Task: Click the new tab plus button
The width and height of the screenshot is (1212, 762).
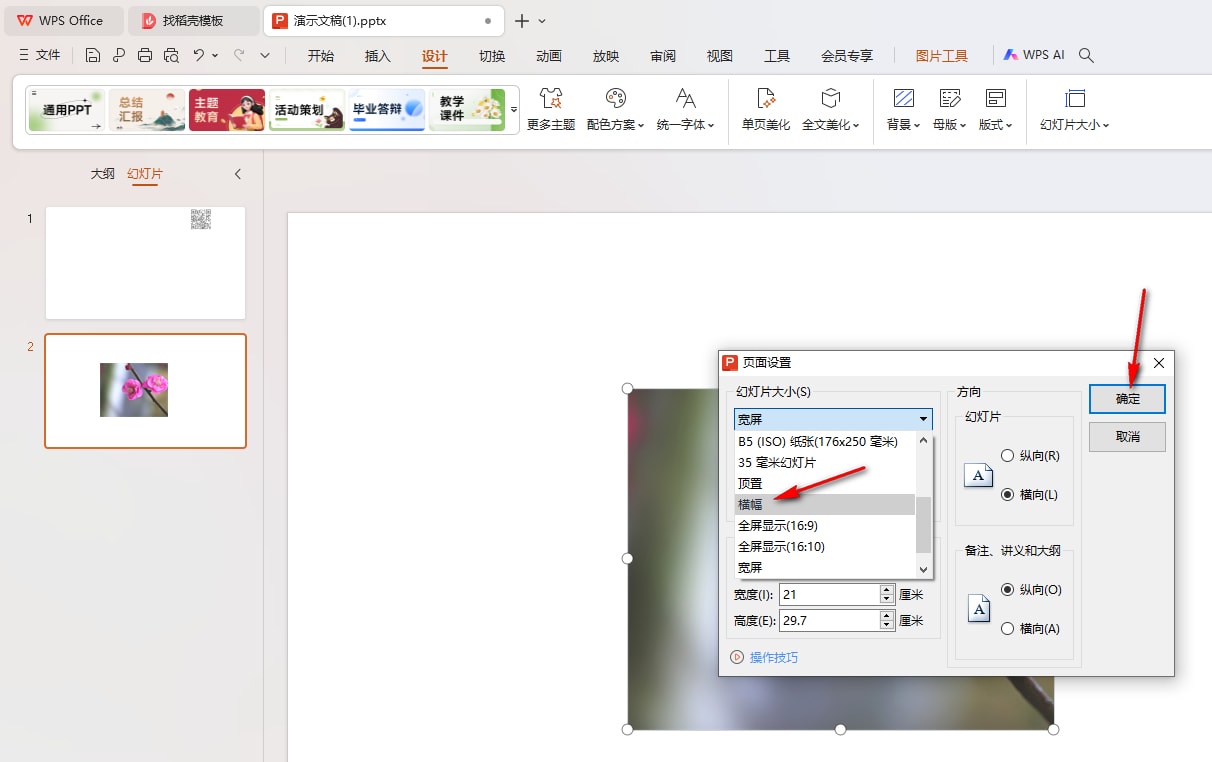Action: 521,20
